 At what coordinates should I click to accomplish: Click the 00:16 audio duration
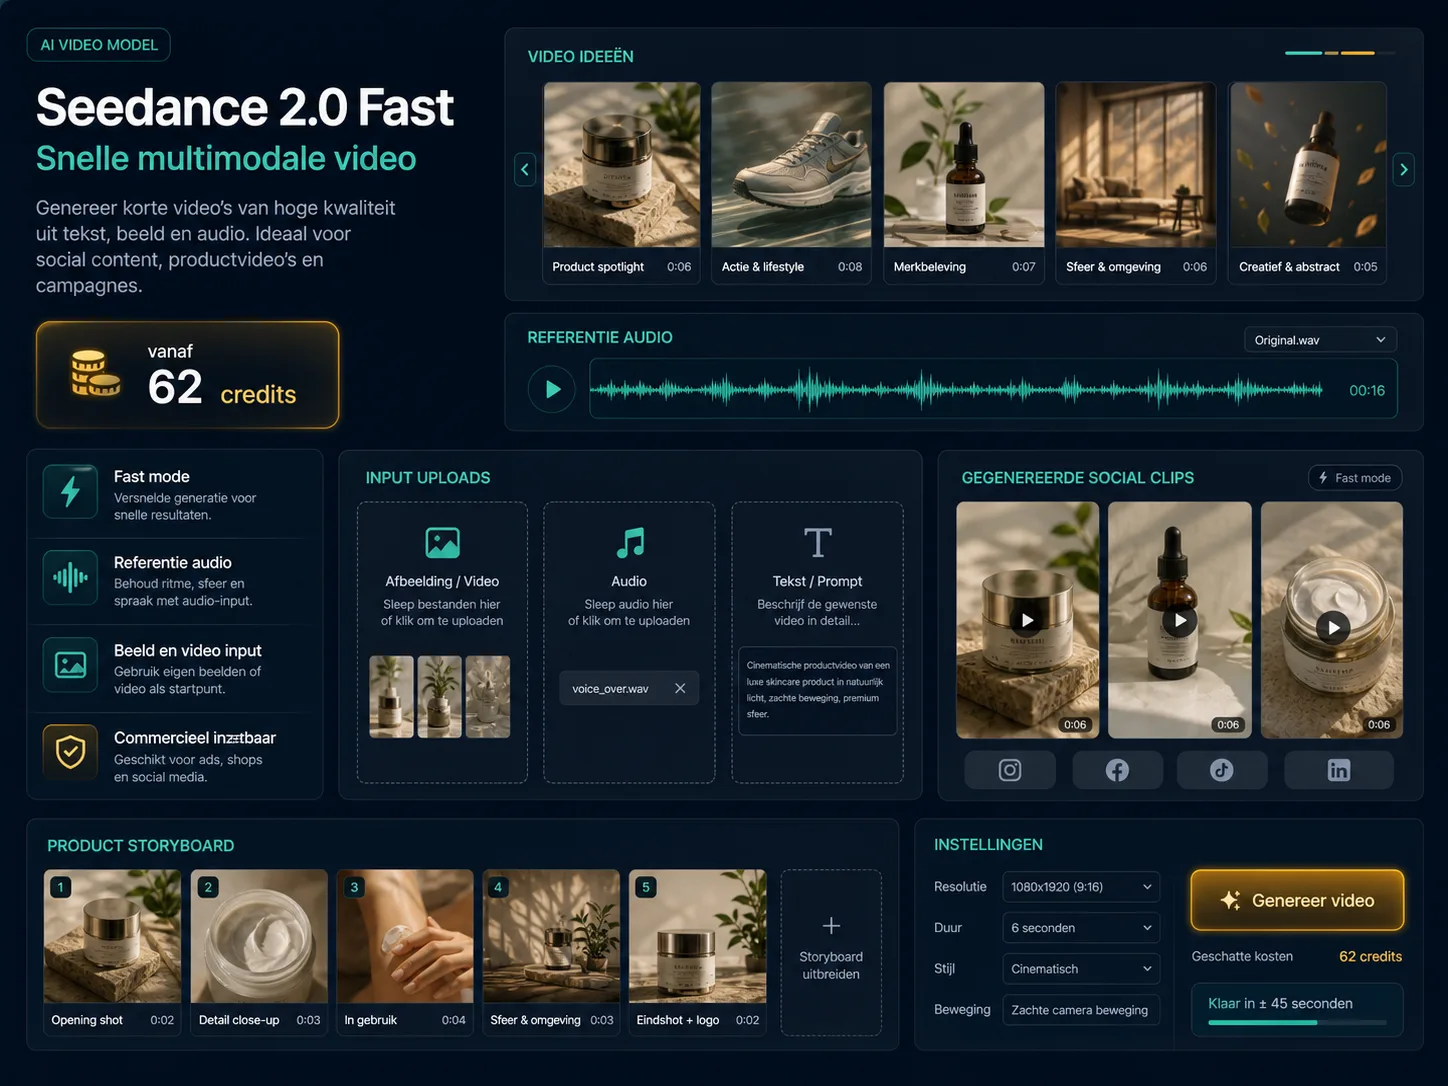pos(1367,390)
